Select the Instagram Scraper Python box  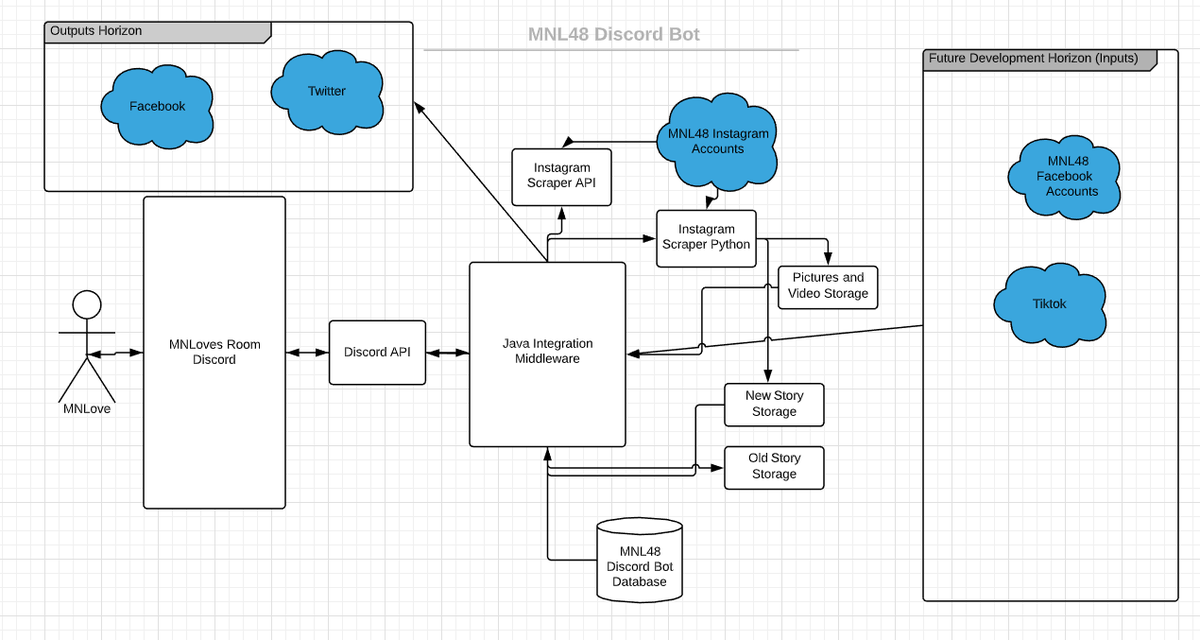[x=706, y=238]
